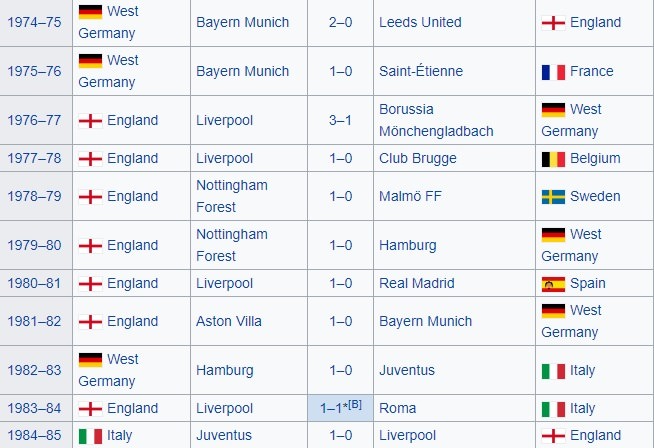This screenshot has height=448, width=654.
Task: Click the France flag icon
Action: click(553, 71)
